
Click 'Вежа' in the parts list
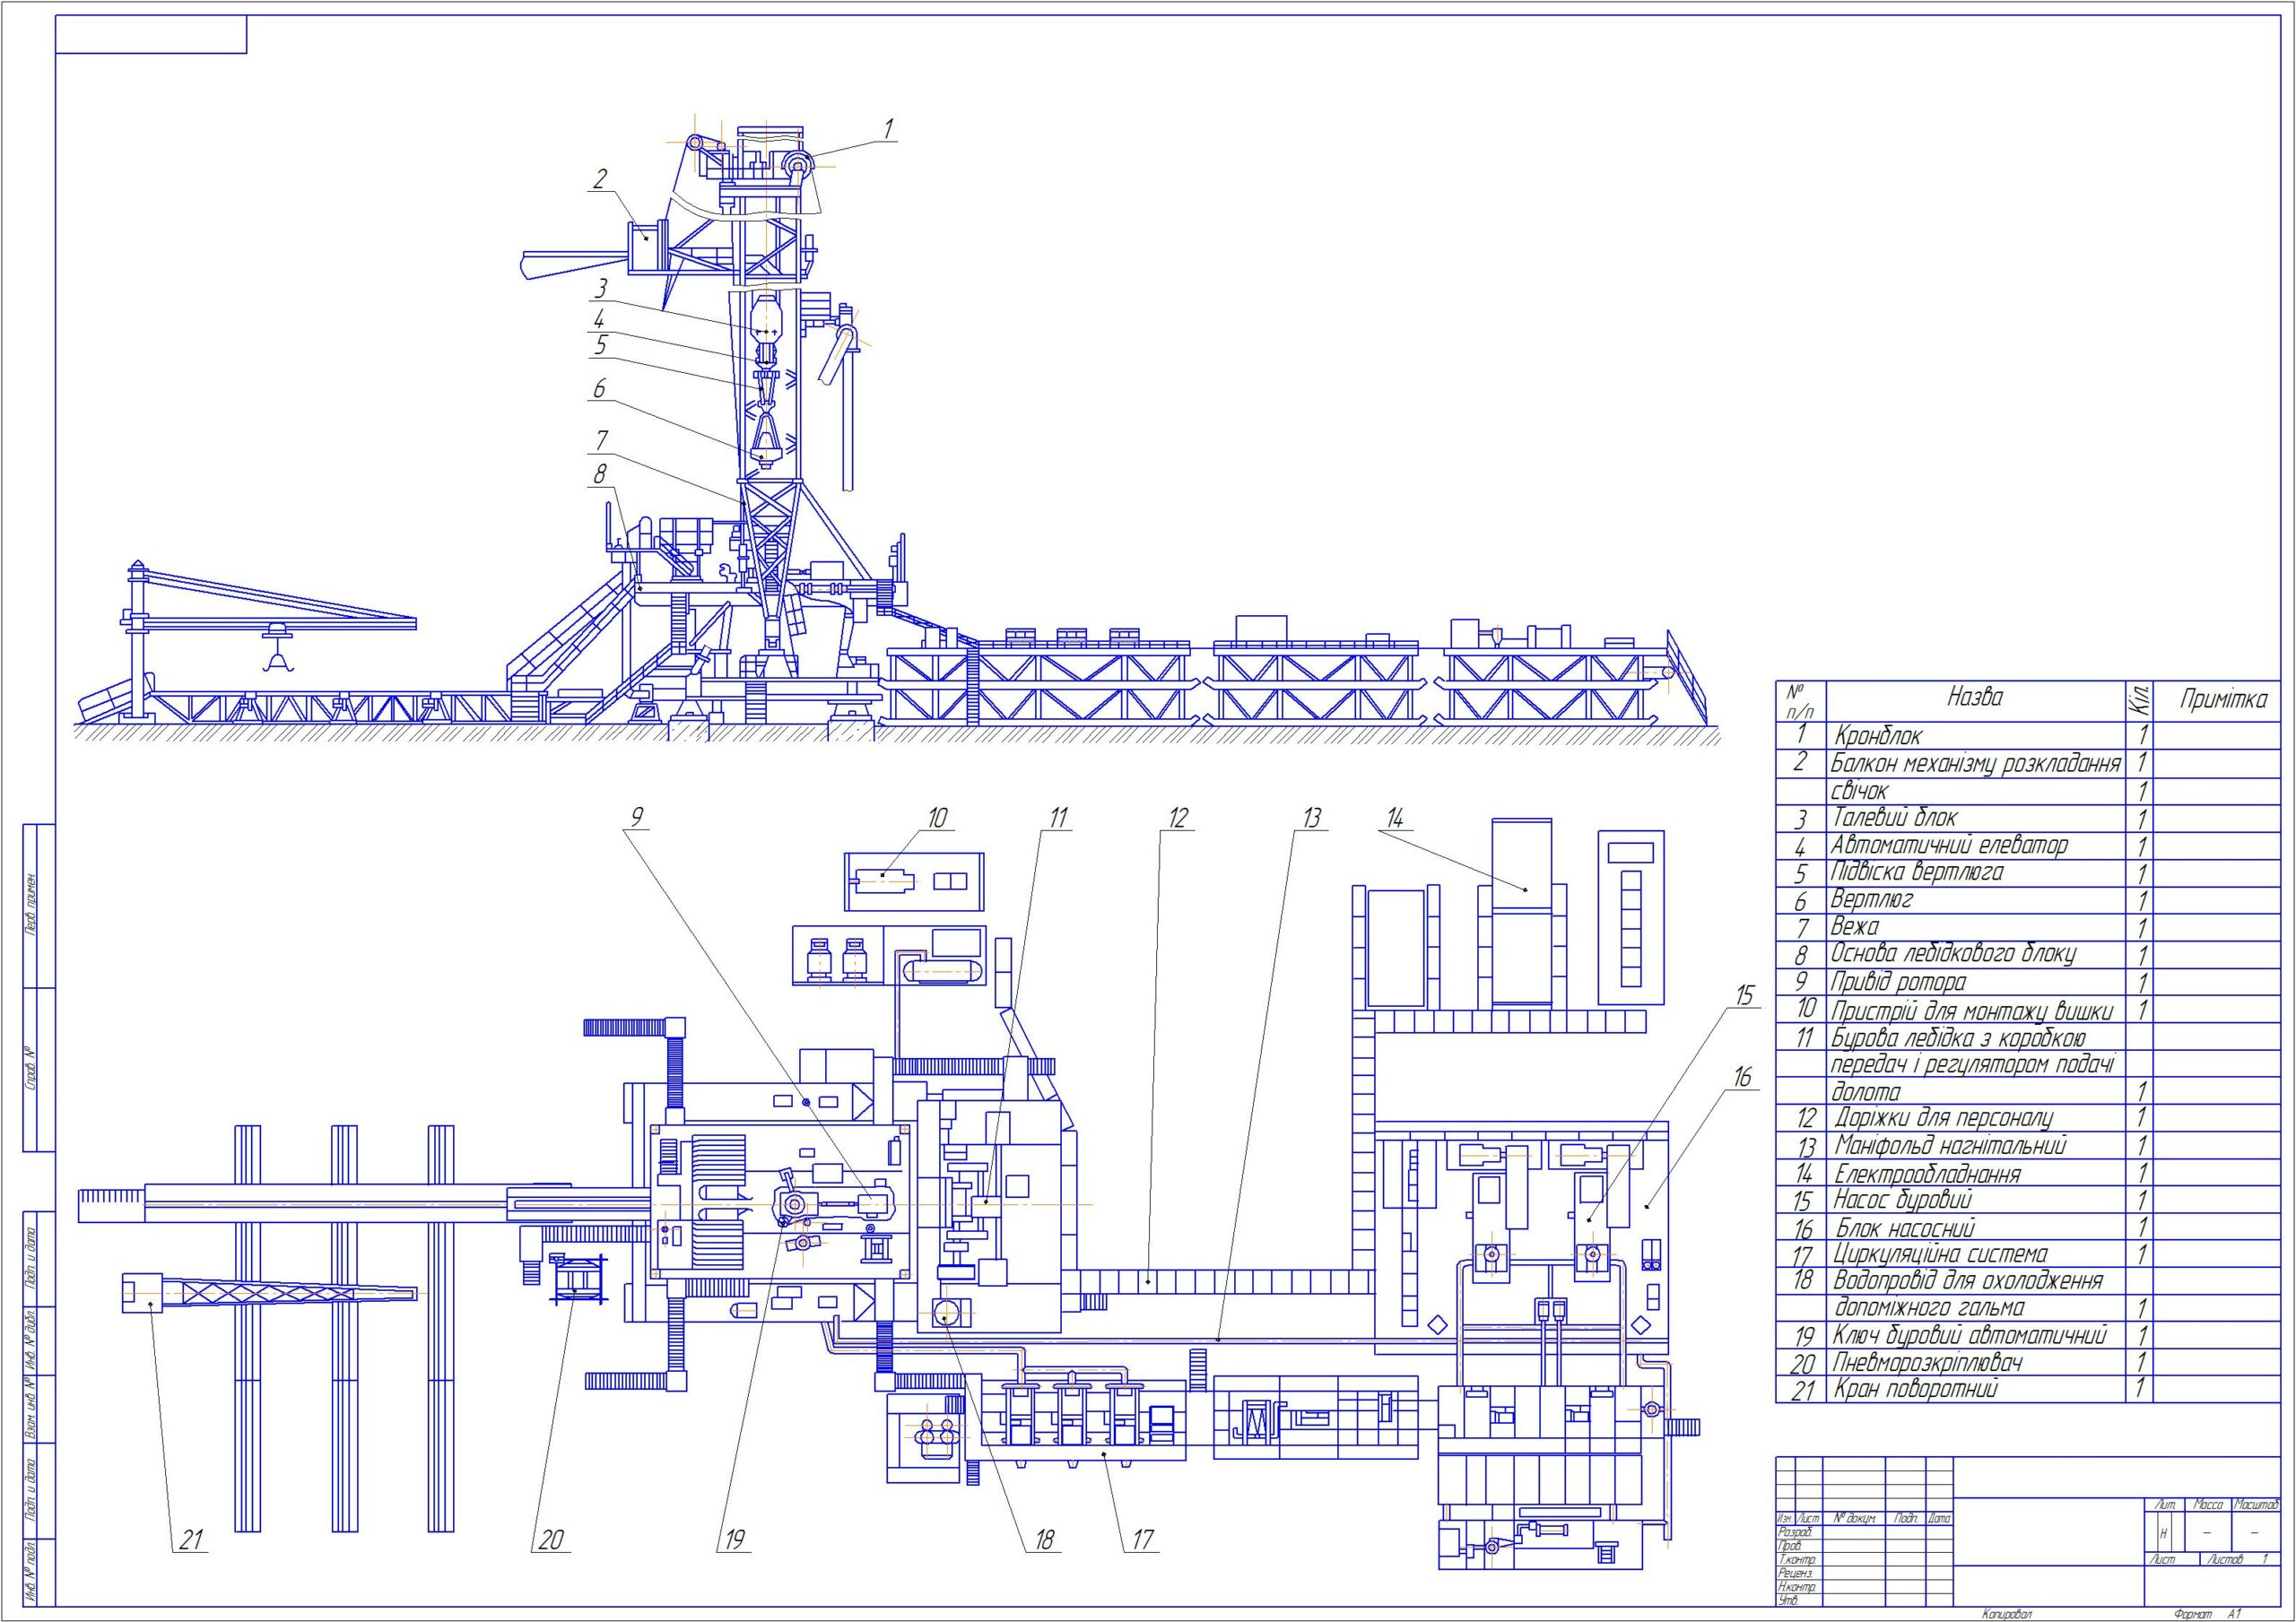[x=1855, y=927]
